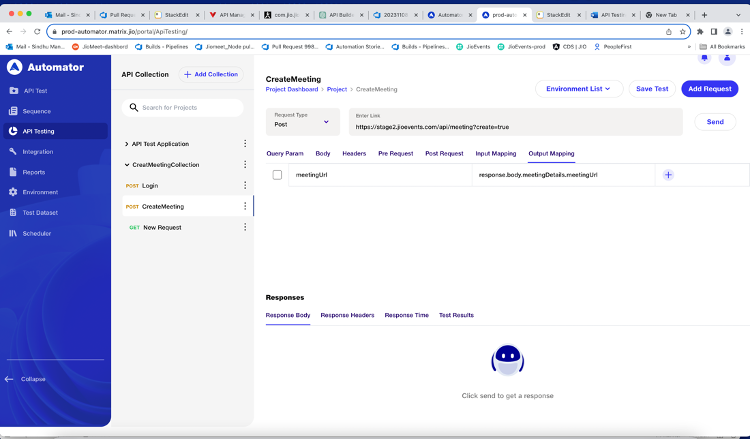Click the Add Request button
Image resolution: width=750 pixels, height=439 pixels.
710,89
